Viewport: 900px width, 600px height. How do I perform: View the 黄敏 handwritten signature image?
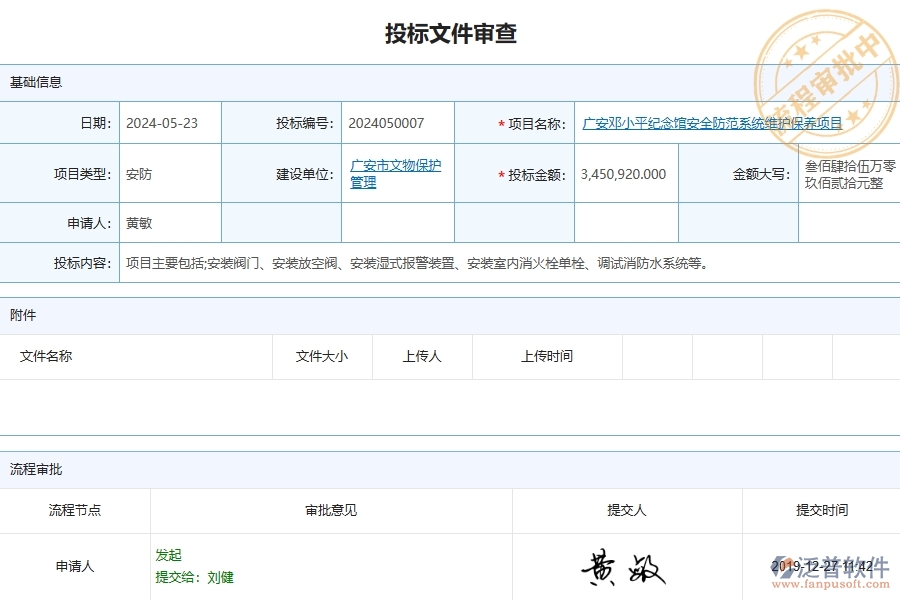[x=625, y=568]
